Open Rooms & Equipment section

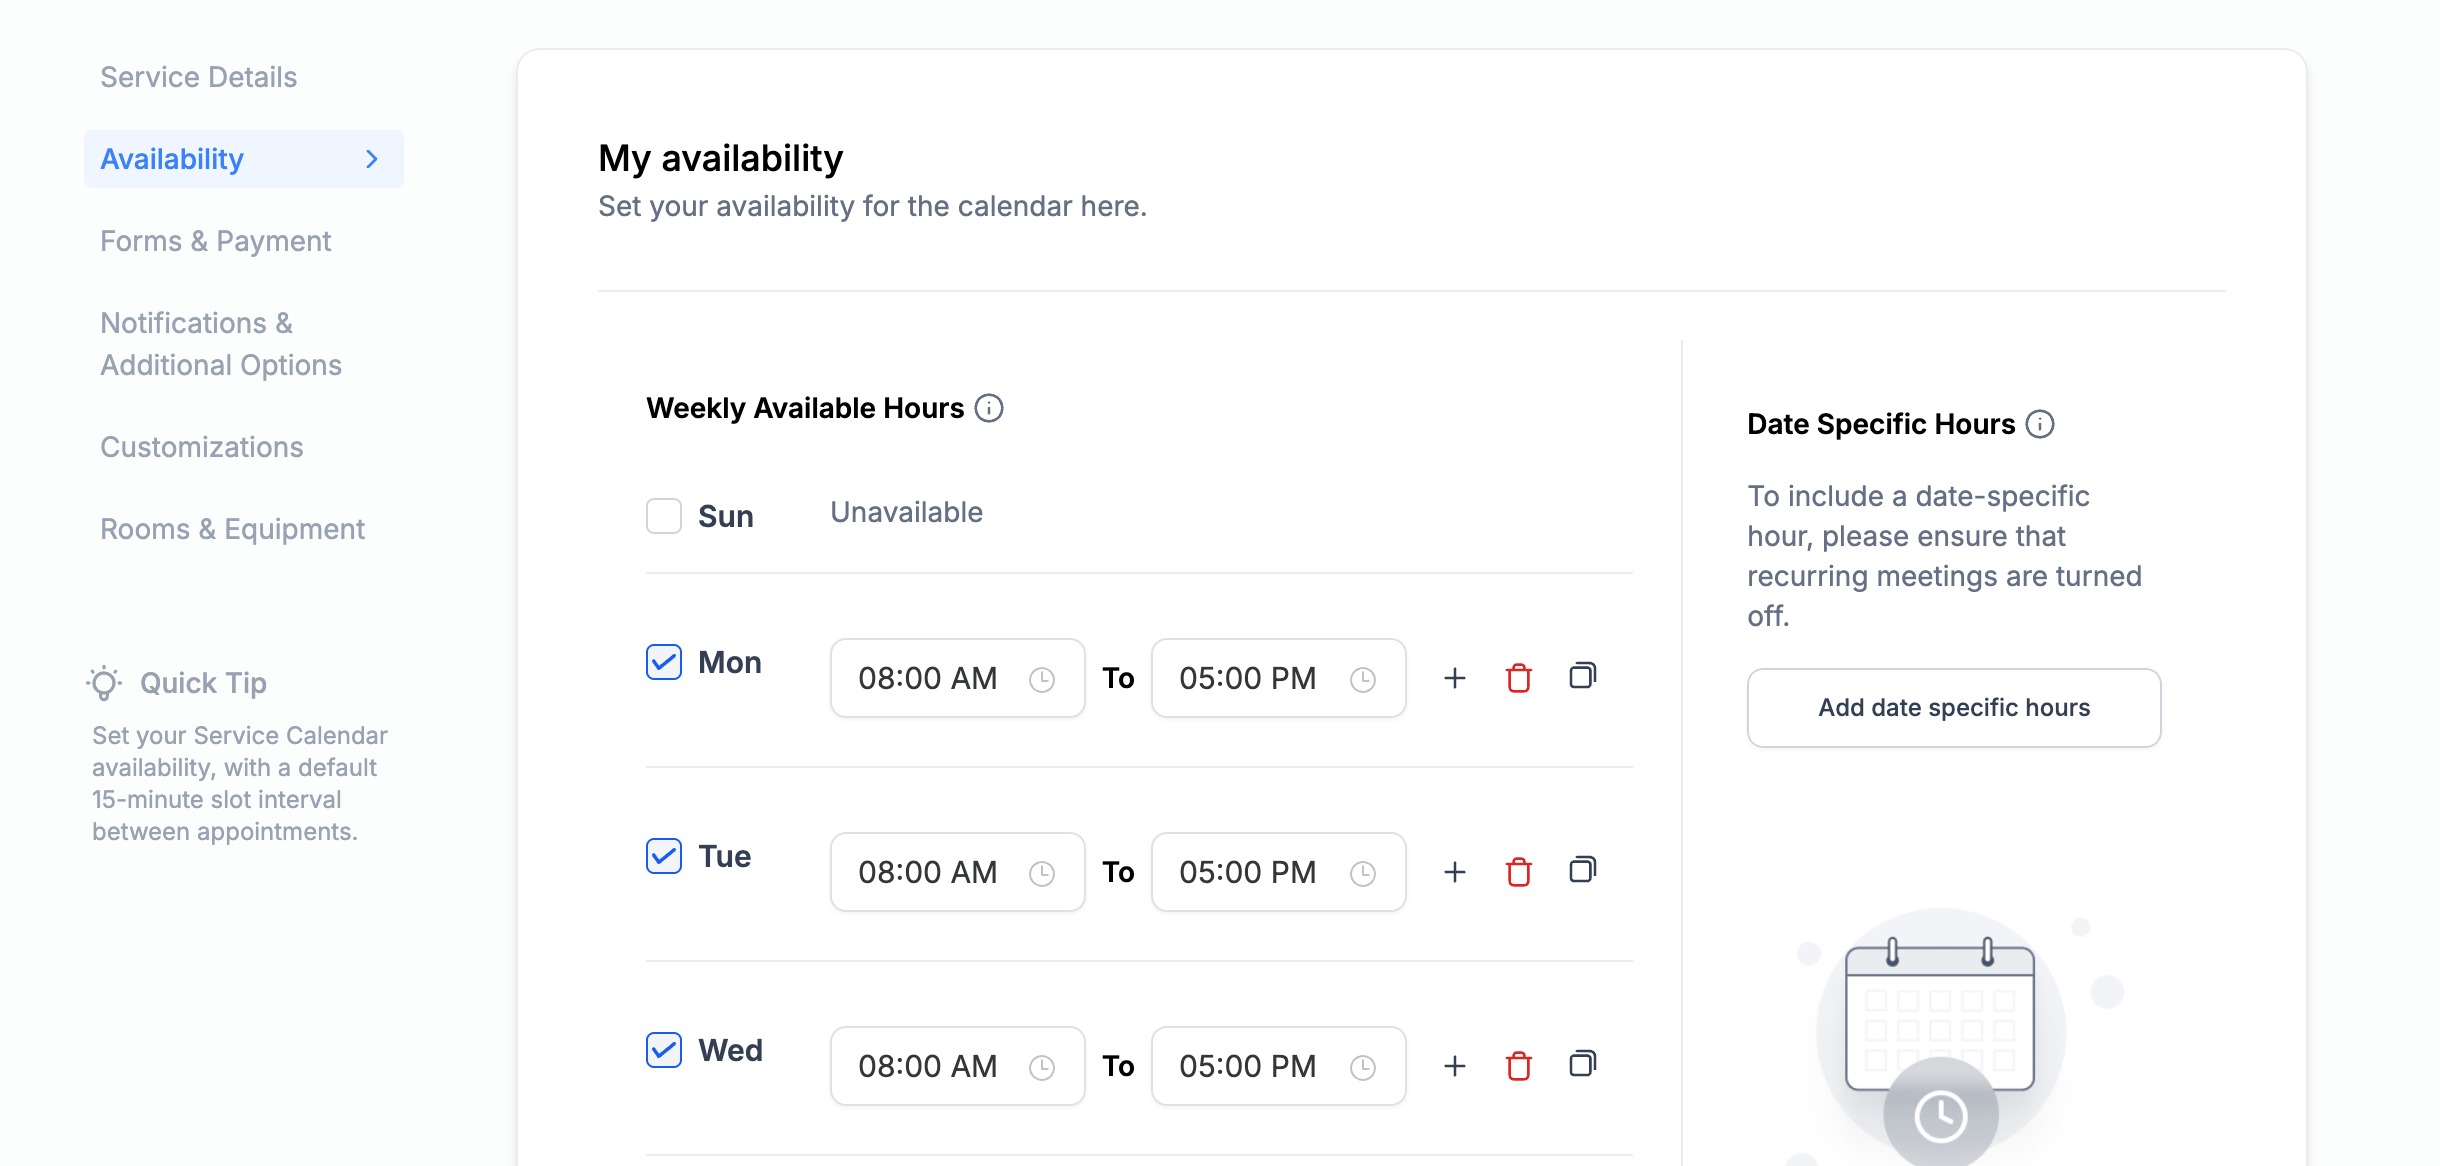pyautogui.click(x=232, y=529)
